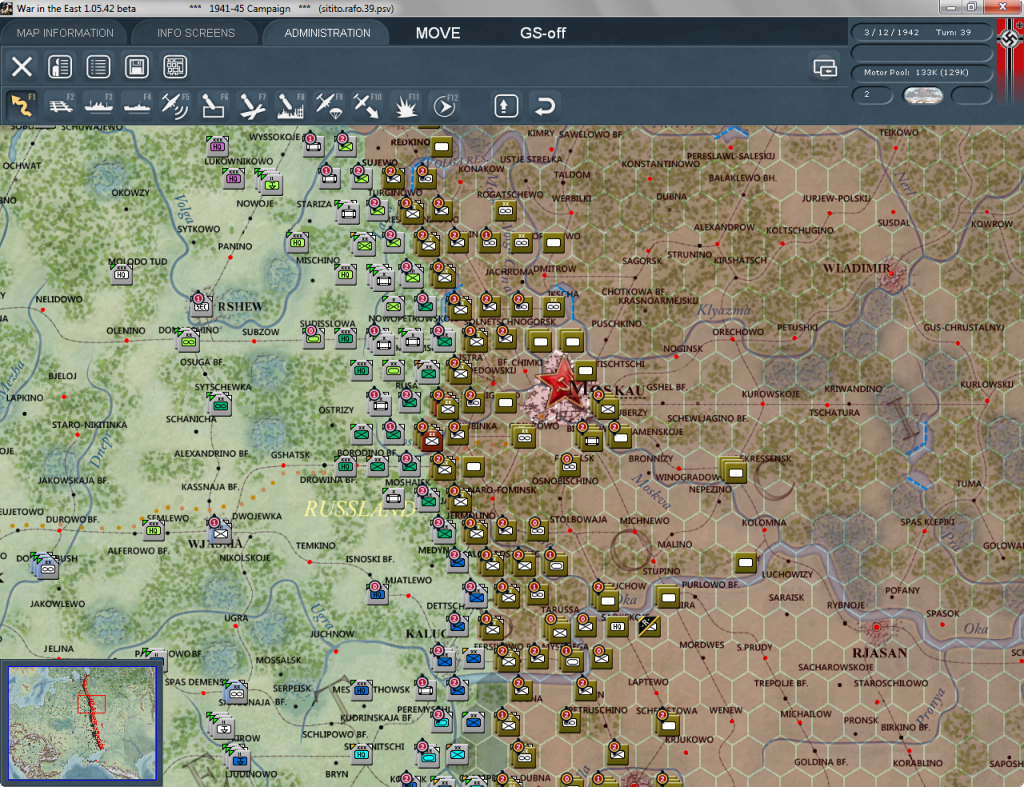Select HQ counter below Molodo Tud label
The width and height of the screenshot is (1024, 787).
tap(121, 274)
